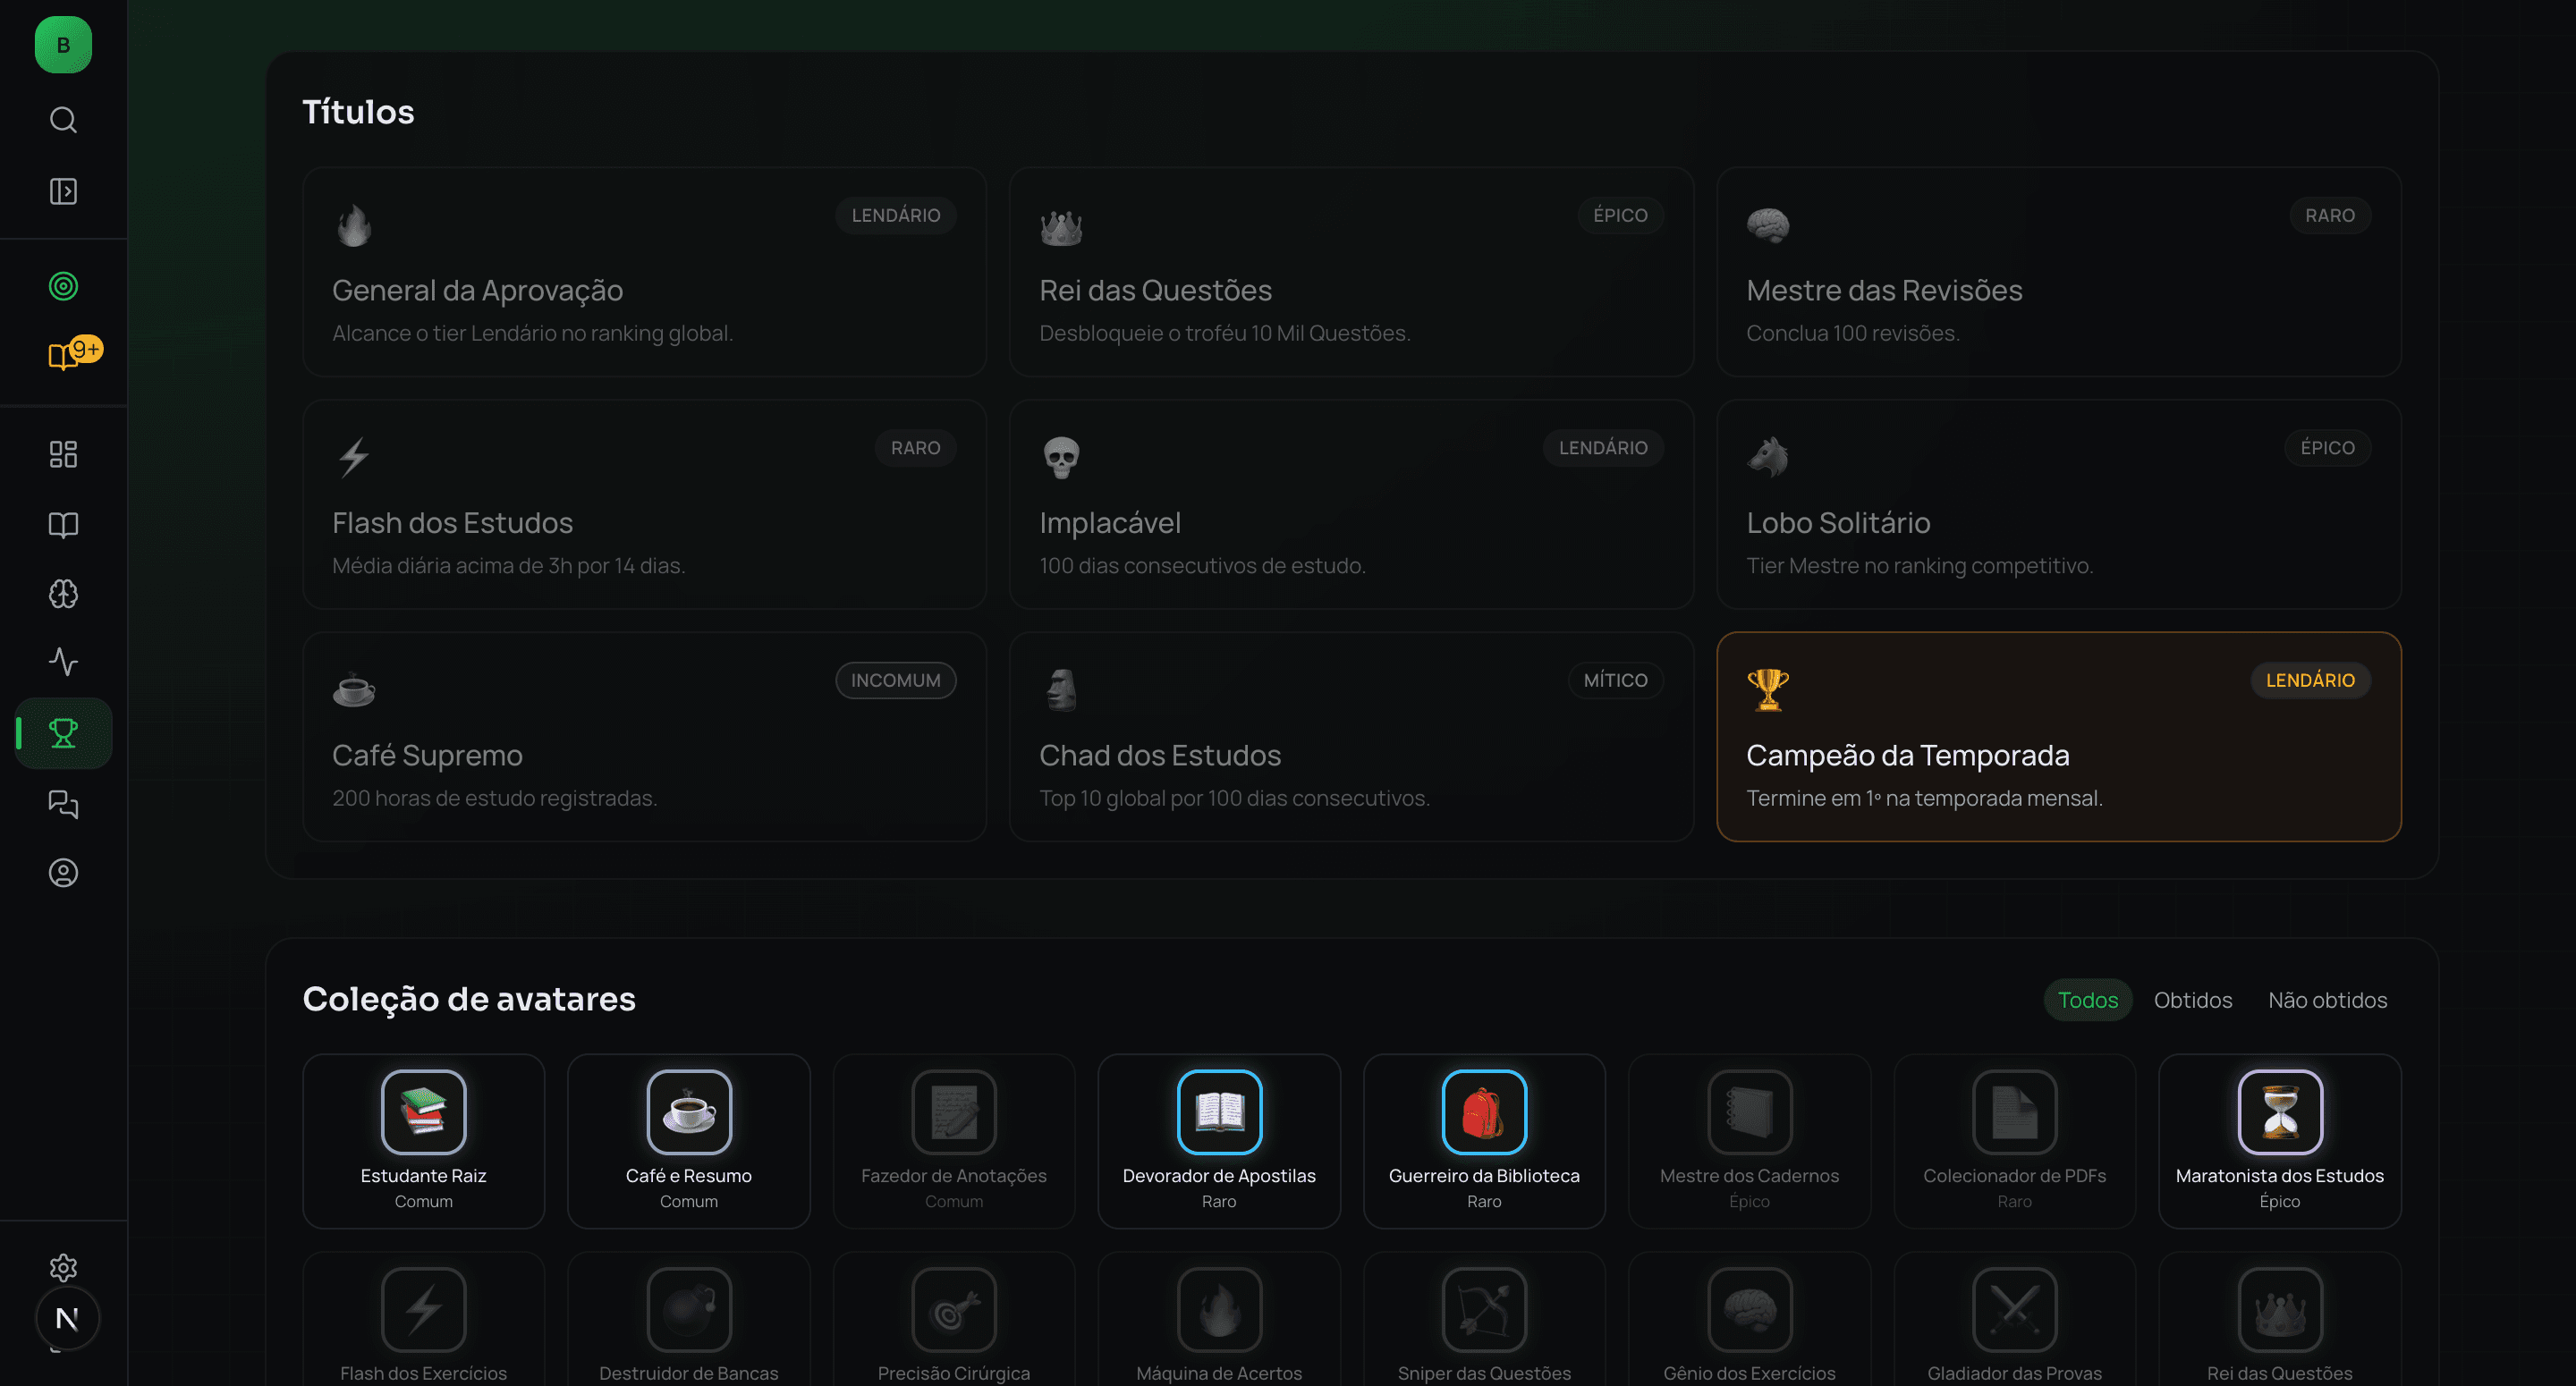Image resolution: width=2576 pixels, height=1386 pixels.
Task: Select the Café e Resumo avatar
Action: [689, 1141]
